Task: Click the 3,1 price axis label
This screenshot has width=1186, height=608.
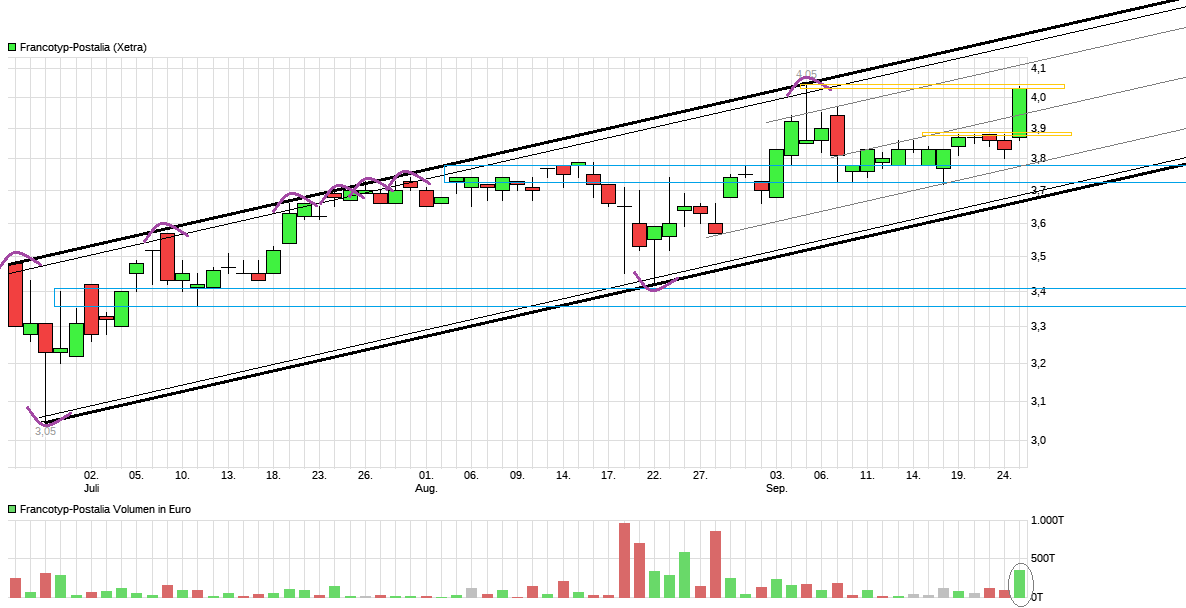Action: (x=1039, y=401)
